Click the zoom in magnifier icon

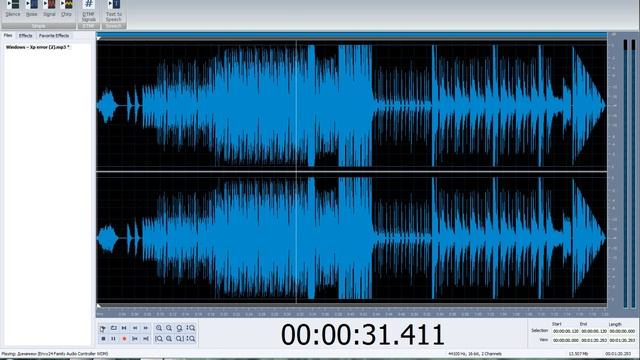(x=159, y=328)
